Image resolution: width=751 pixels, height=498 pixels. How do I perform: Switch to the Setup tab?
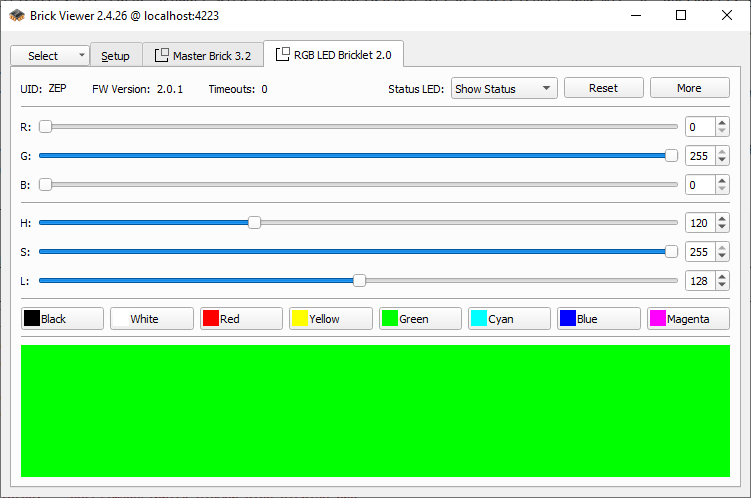click(115, 56)
